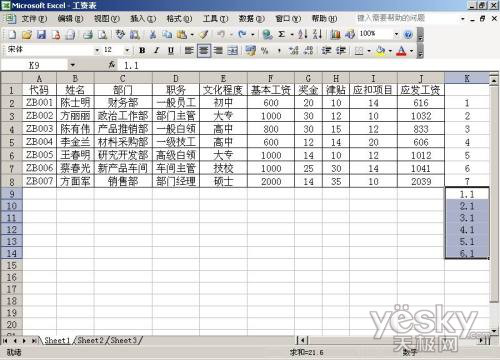Click the Print Preview icon
Screen dimensions: 500x360
(102, 34)
